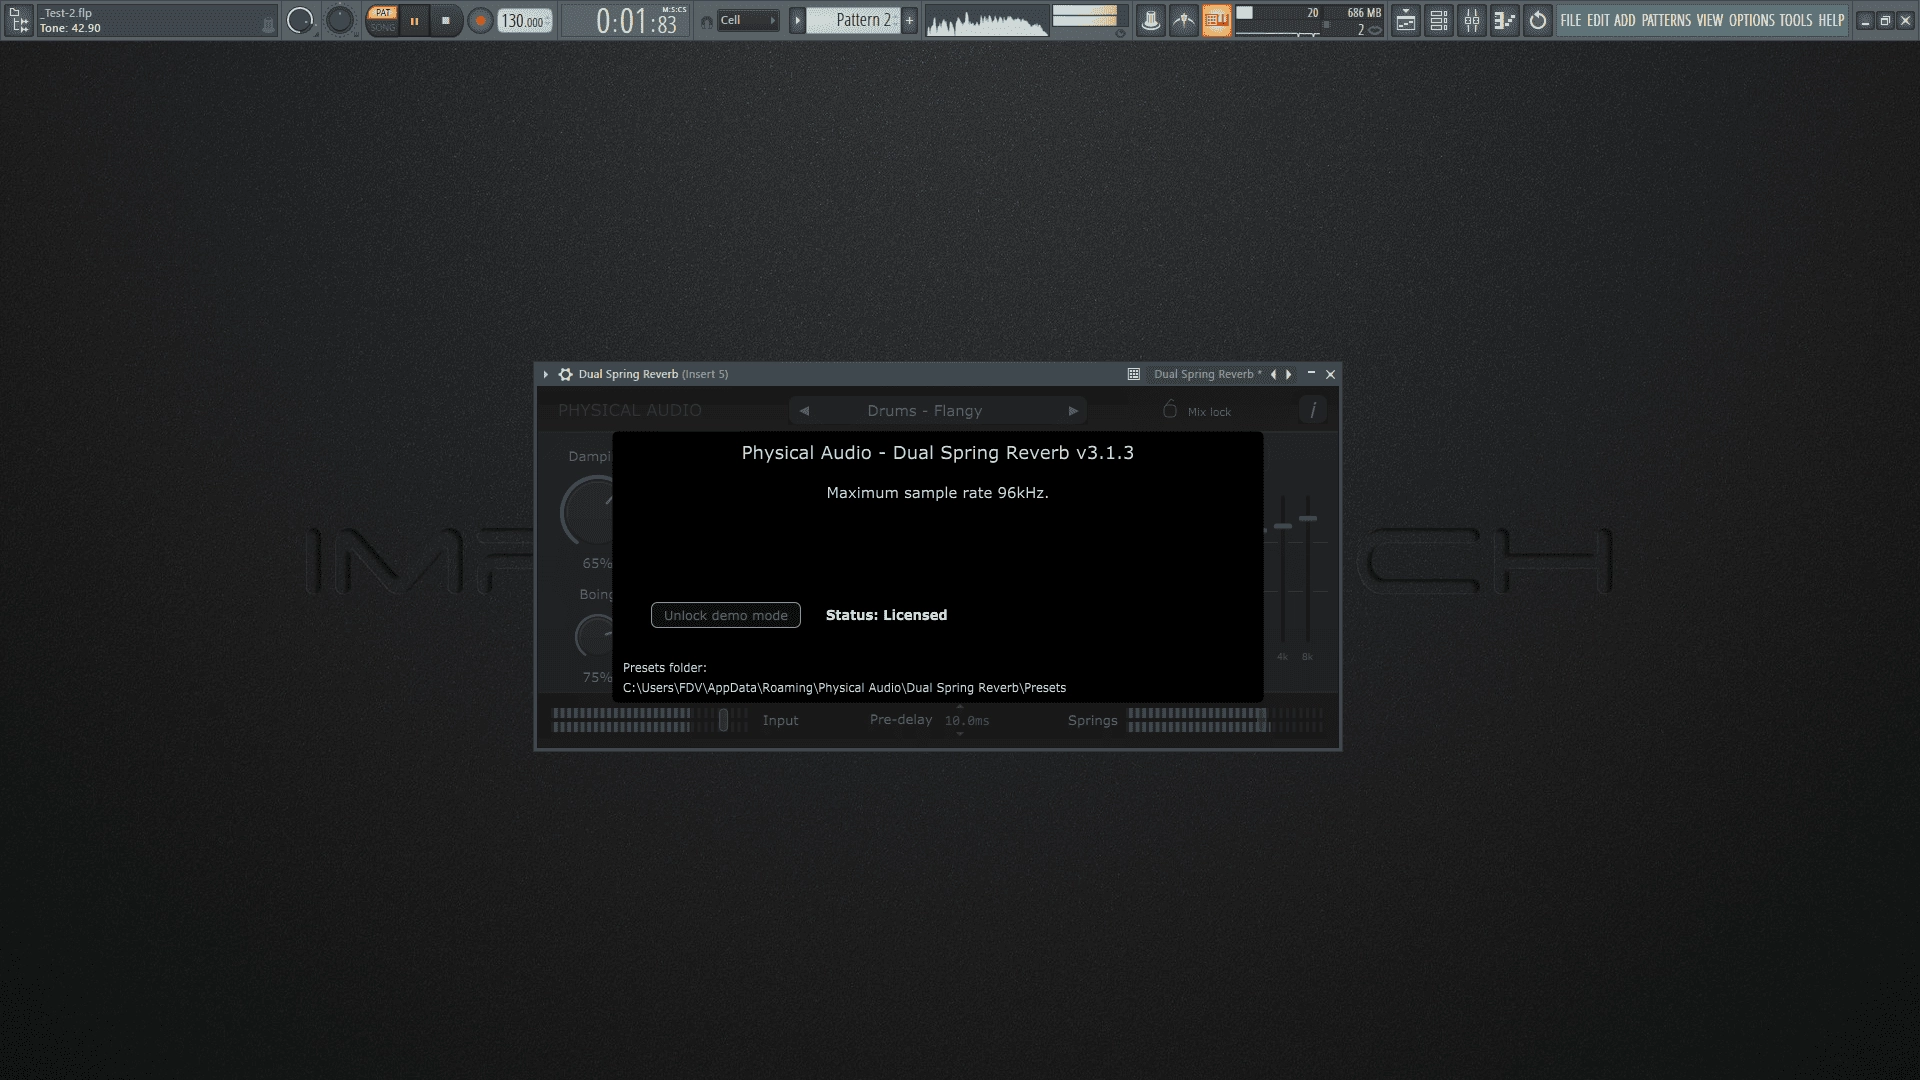Open the ADD menu
Viewport: 1920px width, 1080px height.
pyautogui.click(x=1625, y=20)
